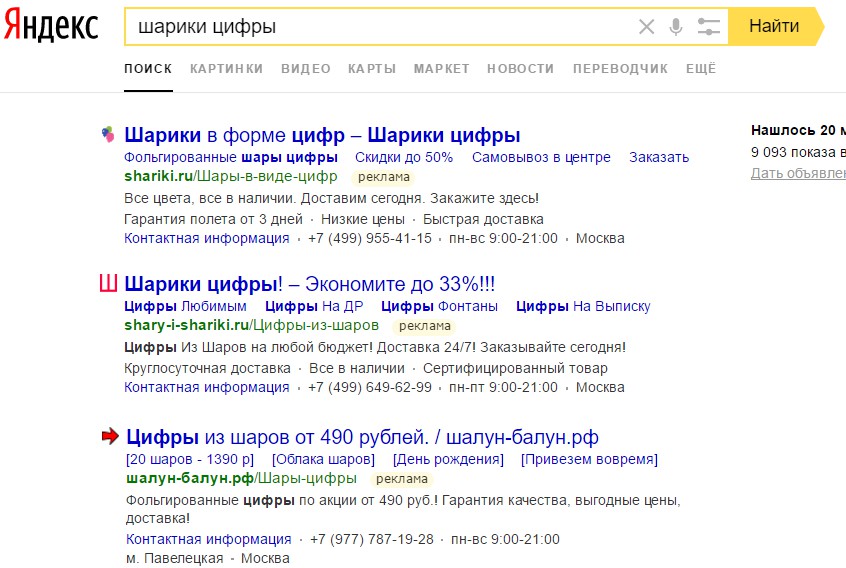The height and width of the screenshot is (568, 846).
Task: Open sitelink 'Цифры На ДР'
Action: (314, 306)
